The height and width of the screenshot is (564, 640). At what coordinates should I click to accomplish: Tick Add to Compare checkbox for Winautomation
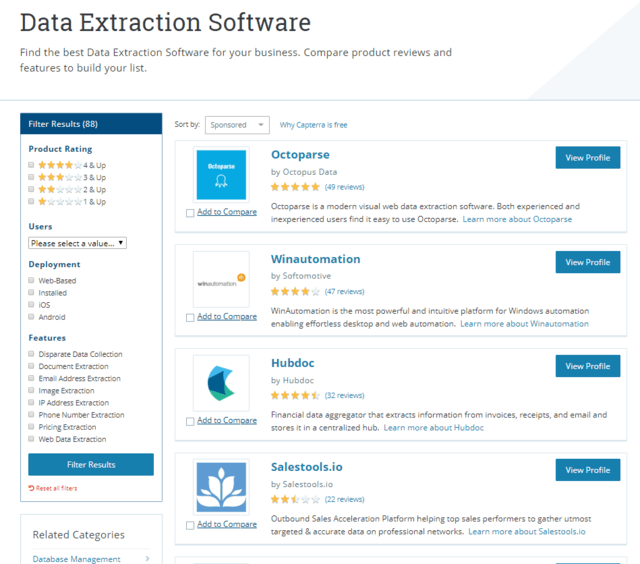190,318
